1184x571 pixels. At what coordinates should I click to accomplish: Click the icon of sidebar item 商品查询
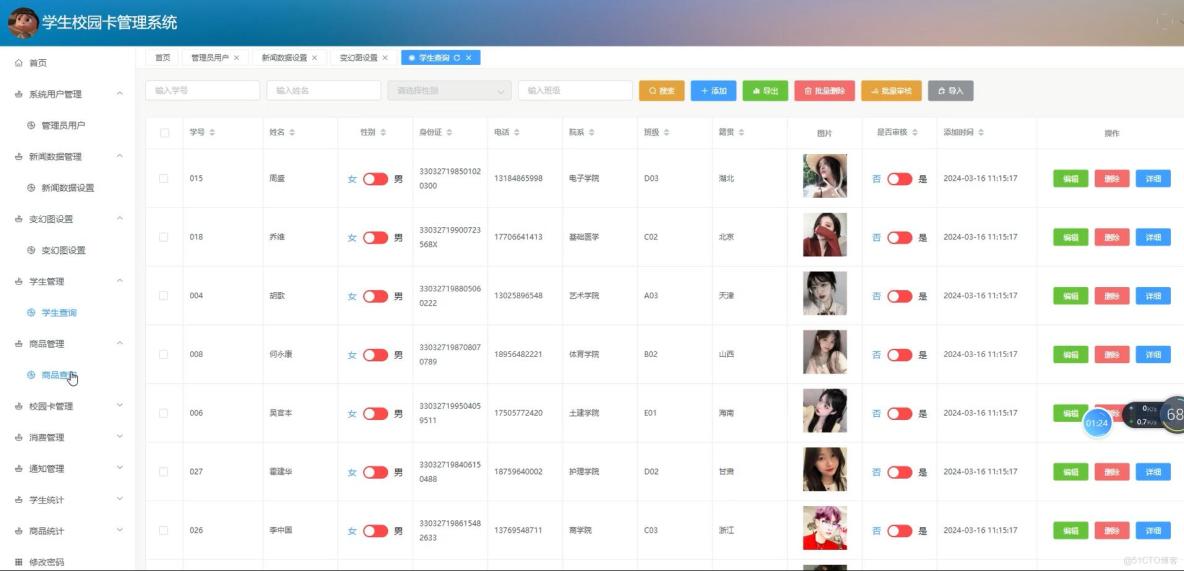pyautogui.click(x=31, y=375)
